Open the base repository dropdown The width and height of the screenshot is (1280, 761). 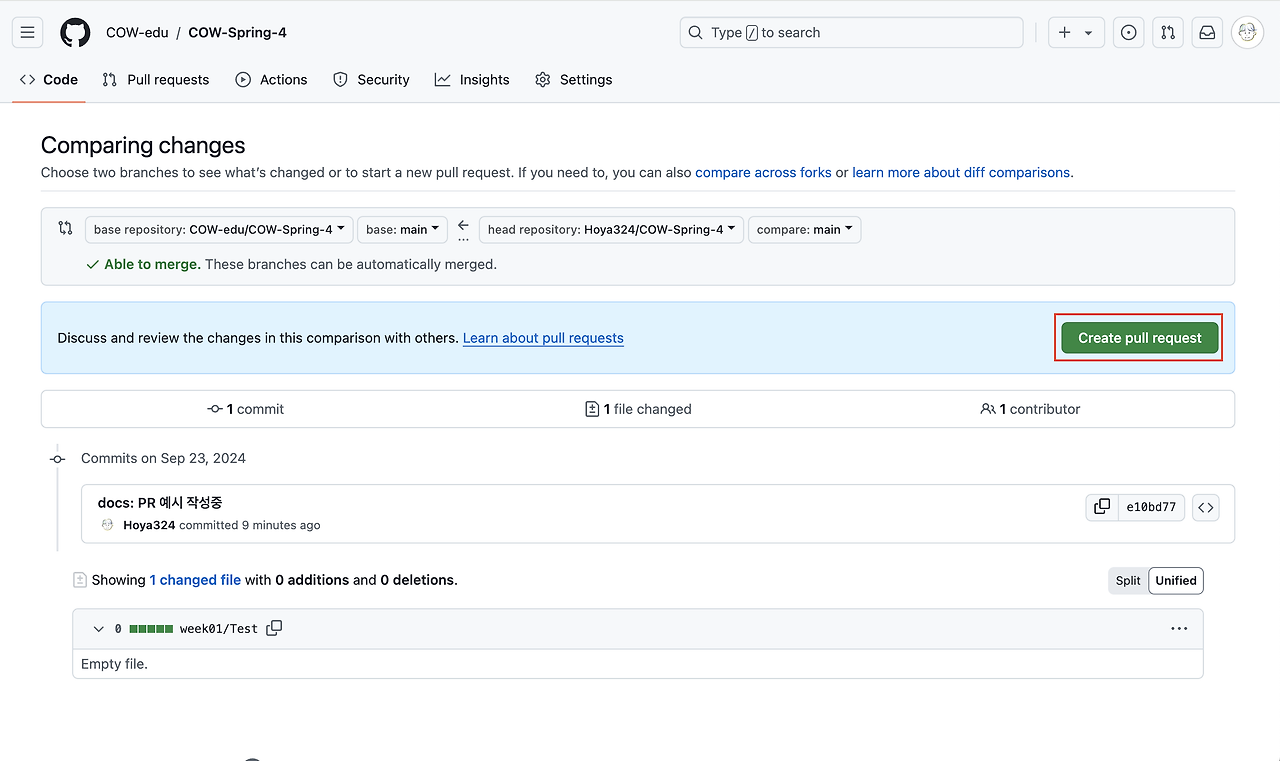[x=219, y=229]
